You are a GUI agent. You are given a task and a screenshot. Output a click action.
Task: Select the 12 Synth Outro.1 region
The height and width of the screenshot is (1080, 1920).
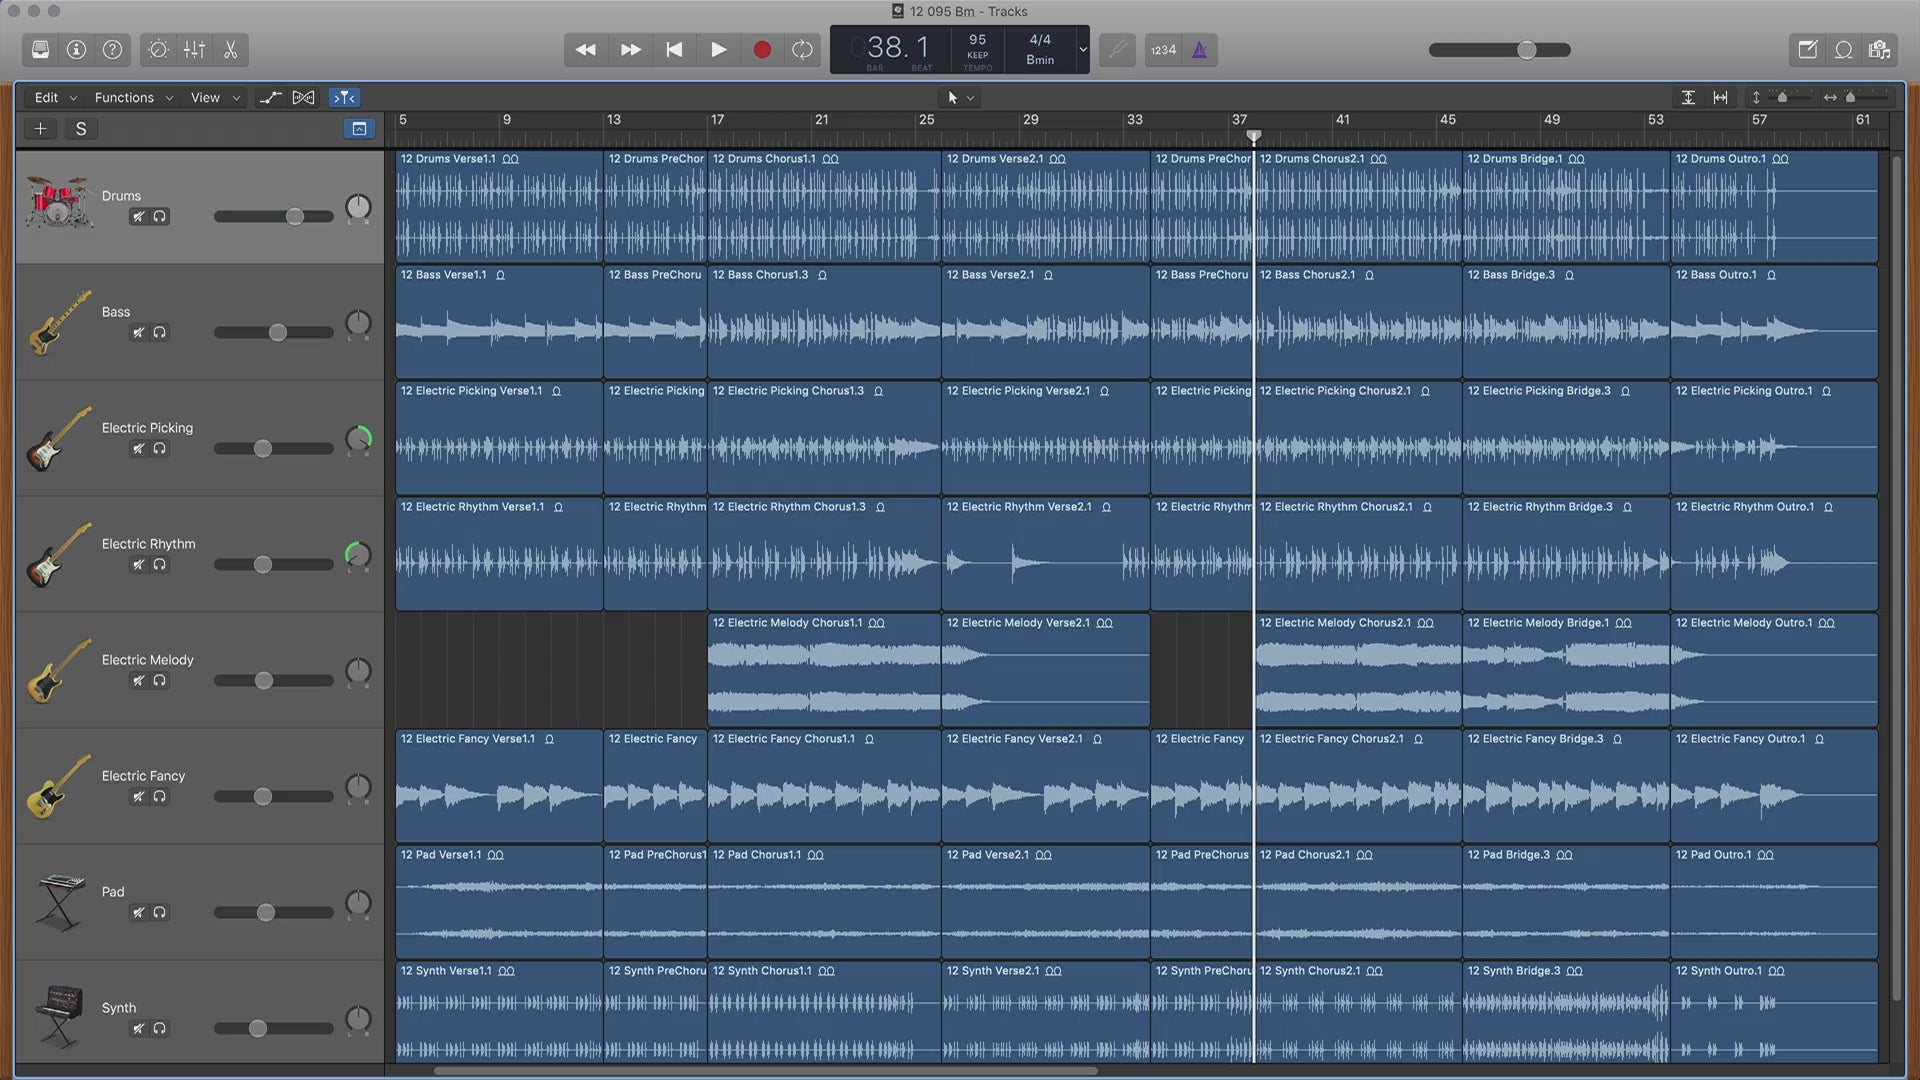tap(1774, 1012)
